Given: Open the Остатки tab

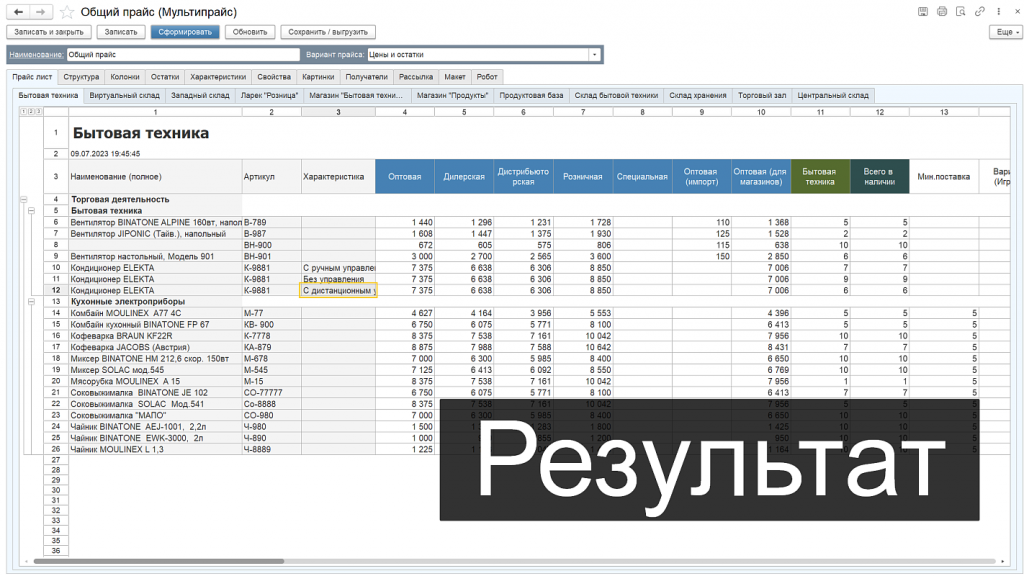Looking at the screenshot, I should tap(165, 77).
